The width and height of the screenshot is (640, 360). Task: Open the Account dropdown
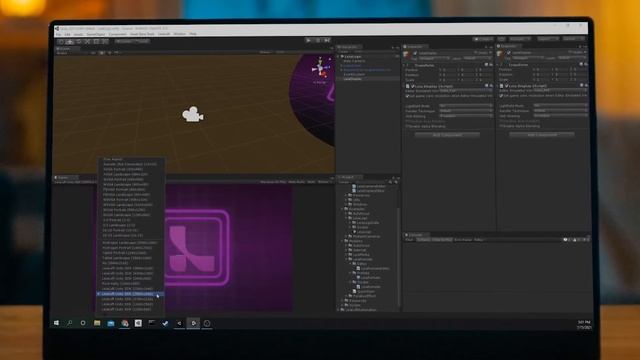520,39
